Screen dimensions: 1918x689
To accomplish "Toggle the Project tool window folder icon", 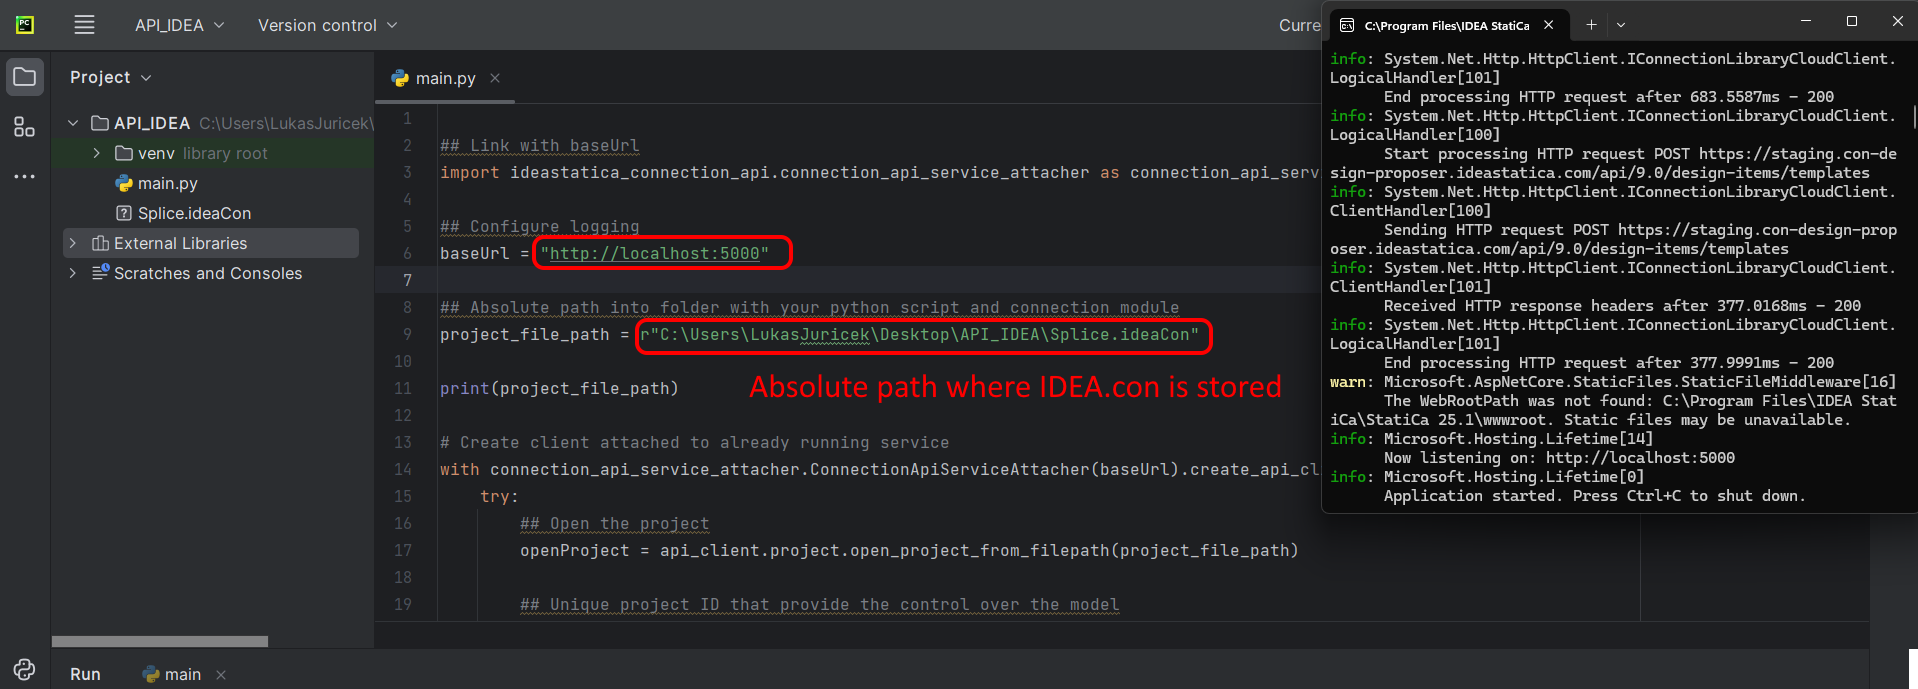I will [25, 77].
